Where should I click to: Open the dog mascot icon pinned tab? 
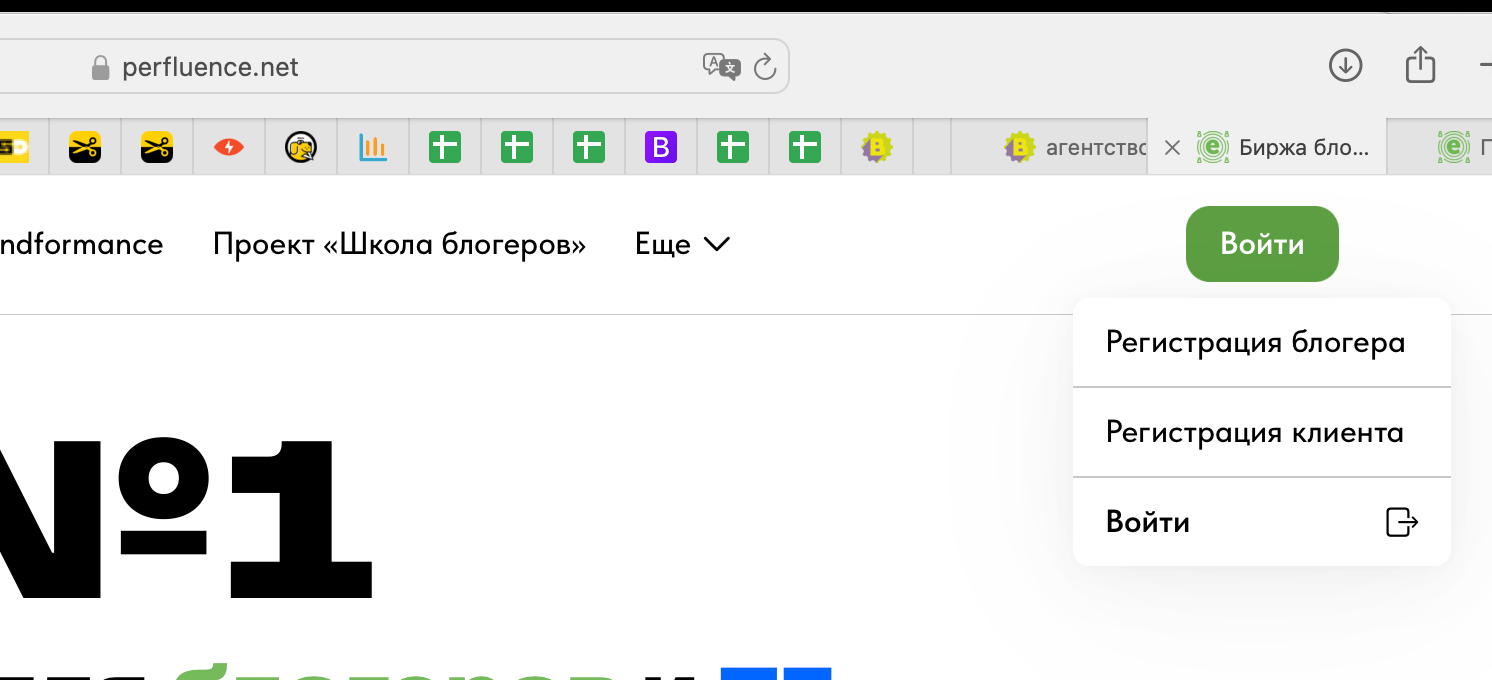(301, 148)
